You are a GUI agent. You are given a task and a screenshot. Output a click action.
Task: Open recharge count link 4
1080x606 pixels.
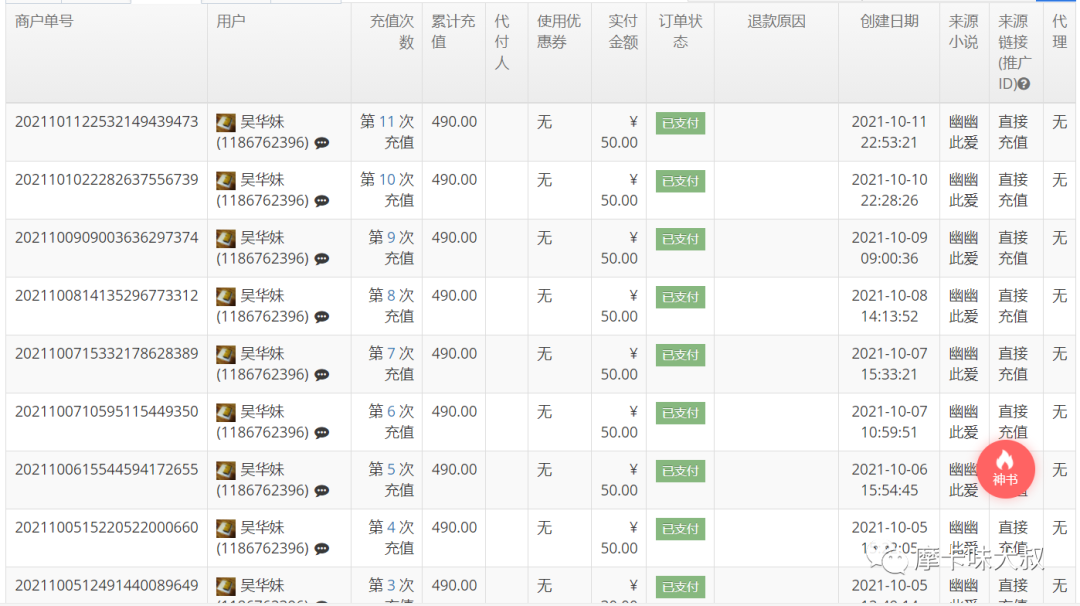point(391,527)
